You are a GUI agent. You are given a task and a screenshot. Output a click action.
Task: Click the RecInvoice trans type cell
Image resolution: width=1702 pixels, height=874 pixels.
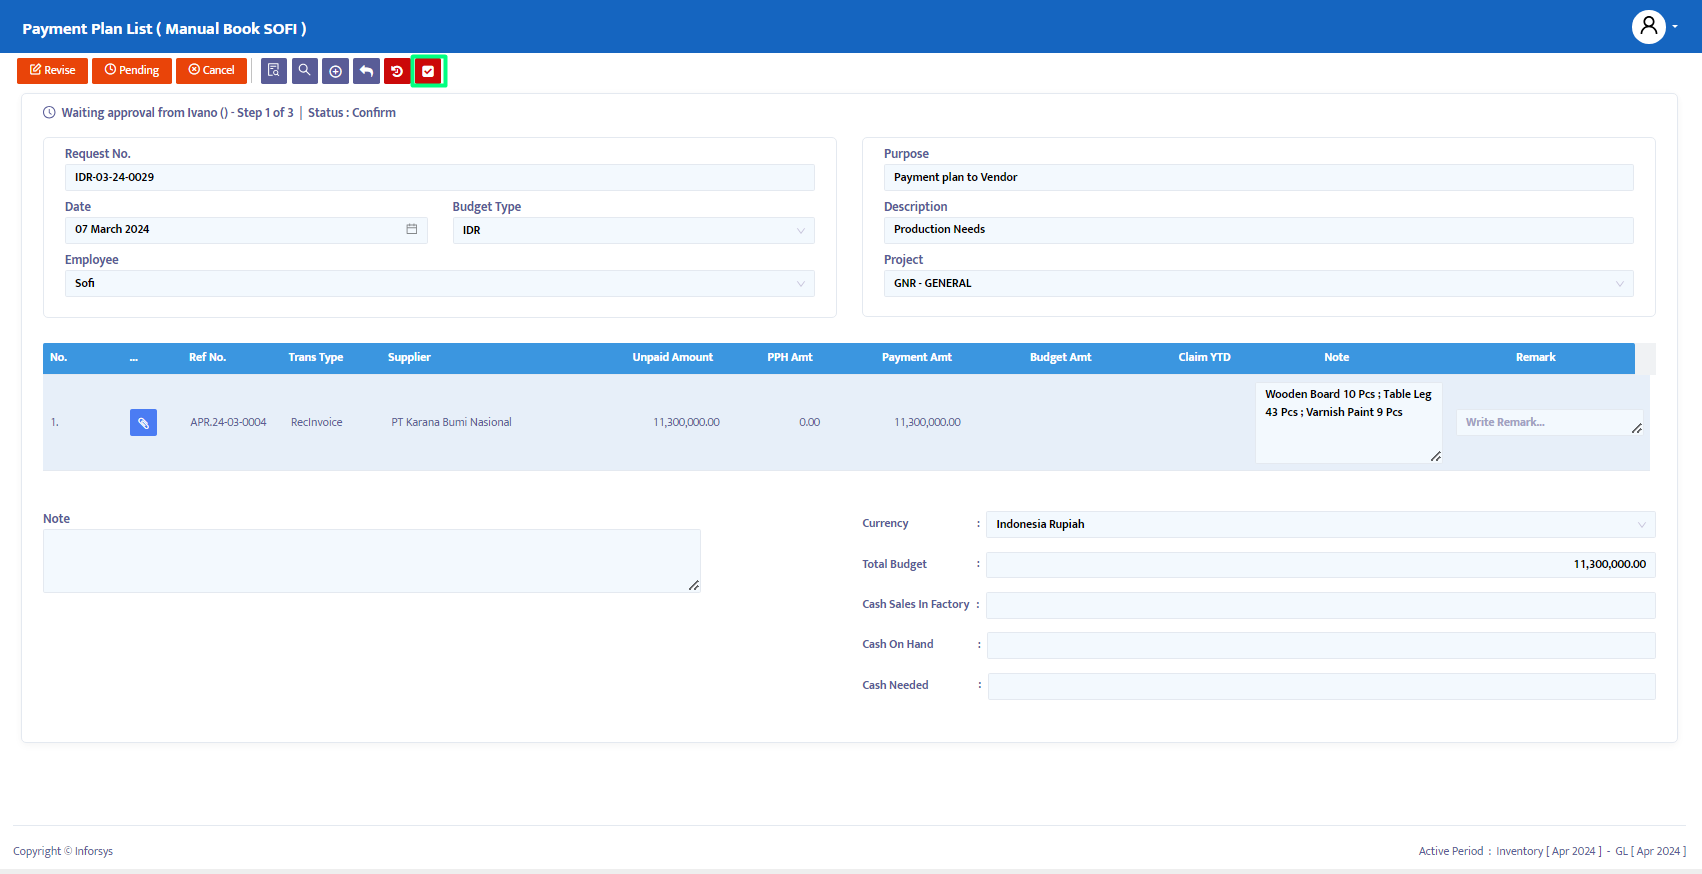(316, 422)
